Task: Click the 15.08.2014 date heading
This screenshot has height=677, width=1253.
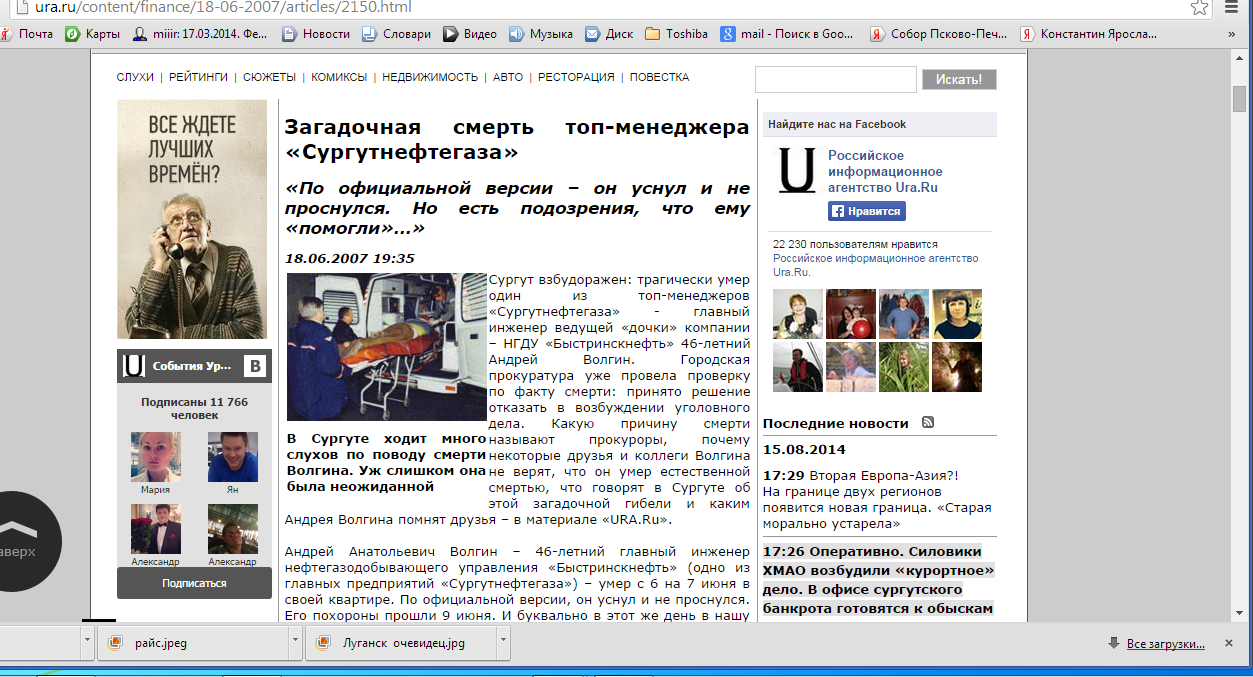Action: (x=804, y=450)
